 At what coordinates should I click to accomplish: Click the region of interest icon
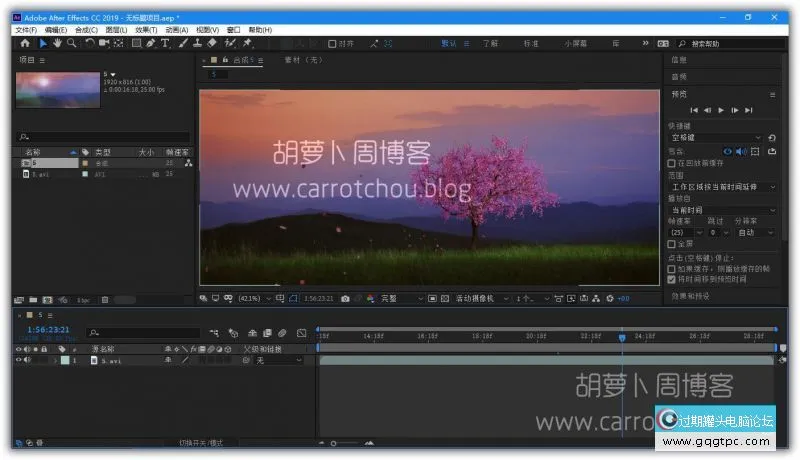click(432, 299)
